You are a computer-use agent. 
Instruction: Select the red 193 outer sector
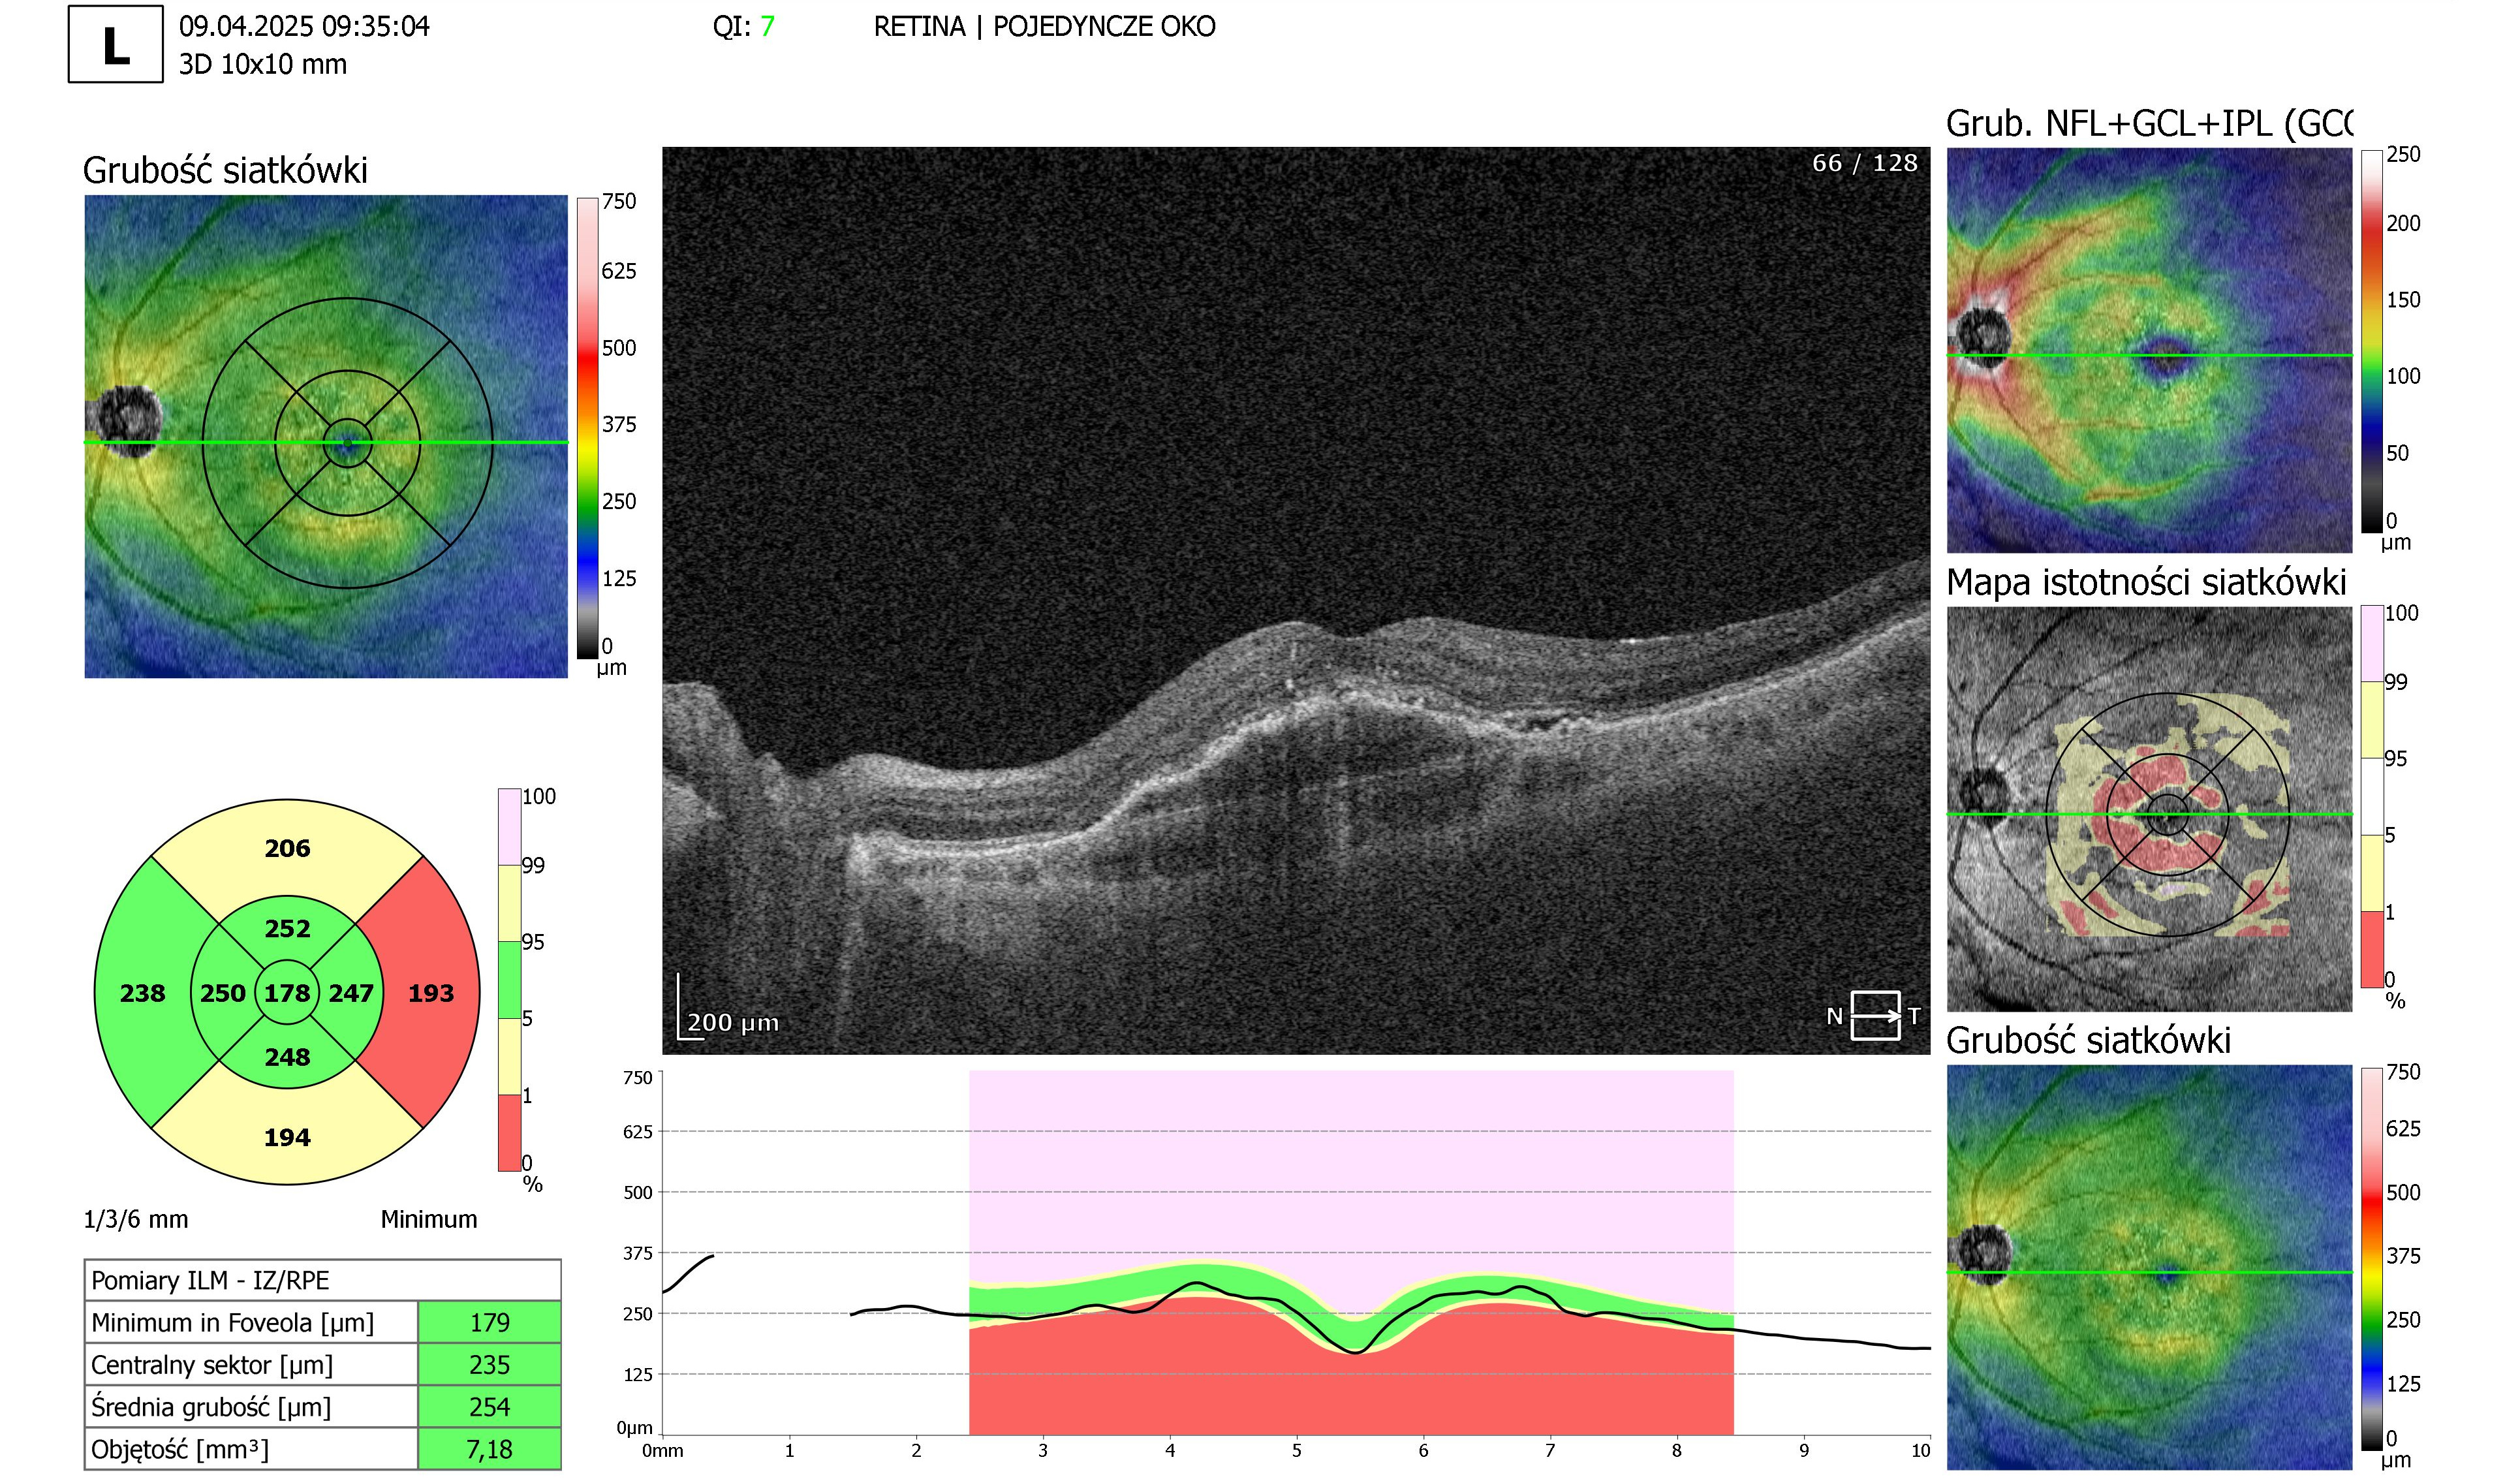click(x=431, y=993)
